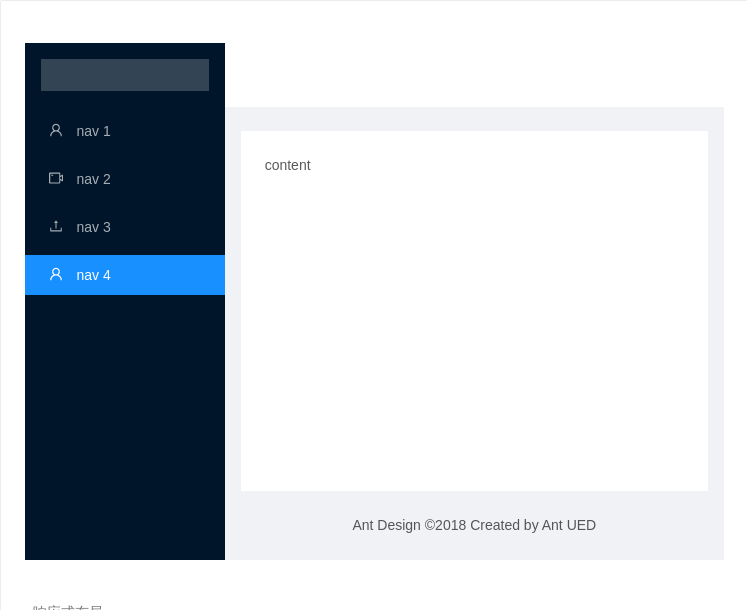Go to the nav 3 menu item
The image size is (747, 610).
coord(125,227)
